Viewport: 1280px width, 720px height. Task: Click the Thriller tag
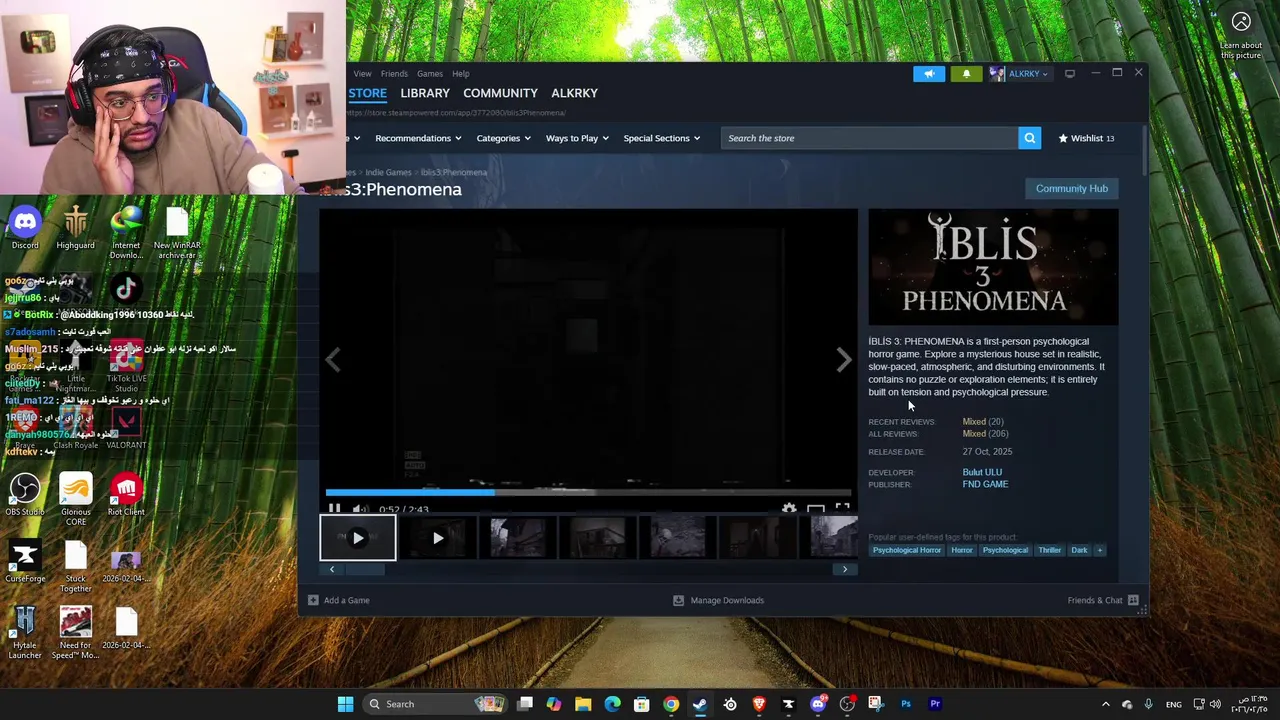click(1049, 550)
